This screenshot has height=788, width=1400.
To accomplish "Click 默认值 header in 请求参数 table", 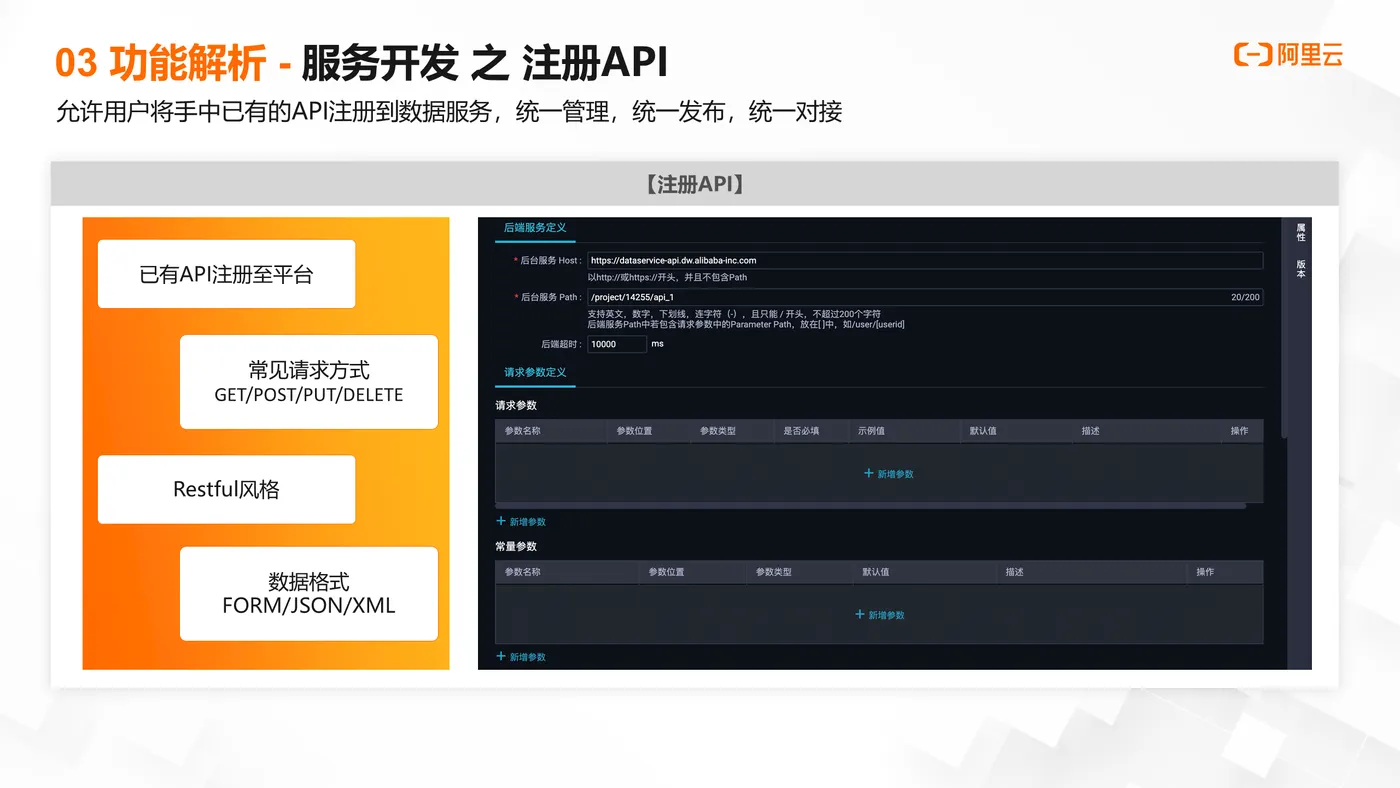I will tap(983, 431).
